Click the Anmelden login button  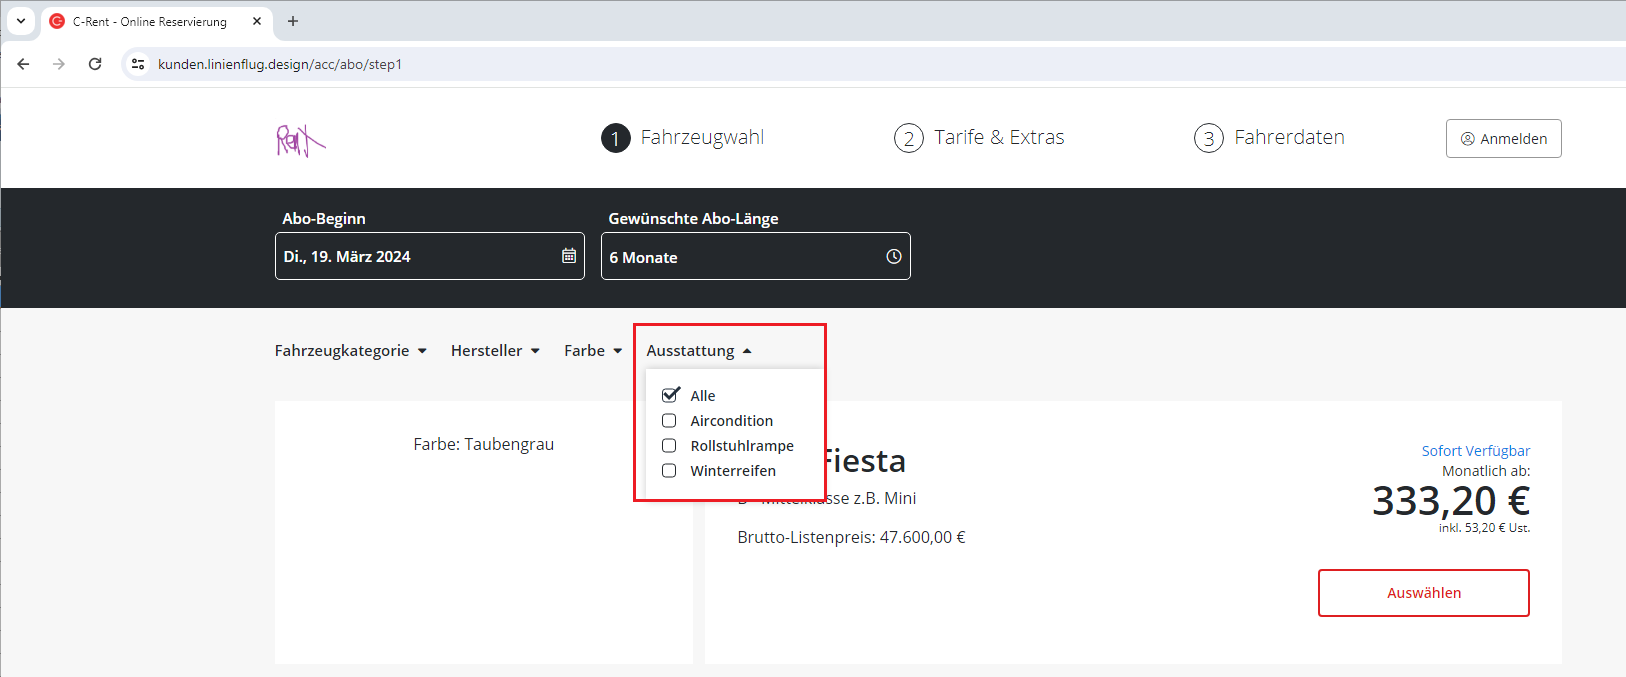1503,139
